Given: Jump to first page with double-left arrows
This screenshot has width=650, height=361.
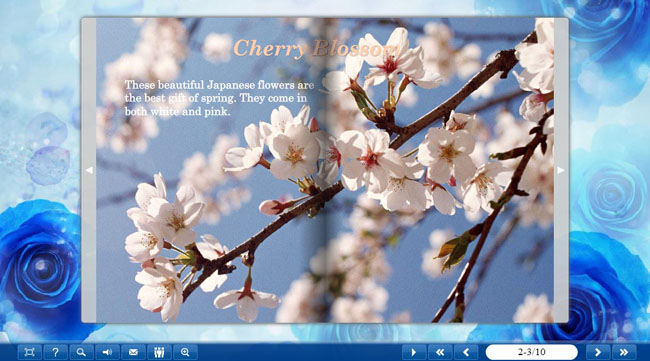Looking at the screenshot, I should point(440,352).
